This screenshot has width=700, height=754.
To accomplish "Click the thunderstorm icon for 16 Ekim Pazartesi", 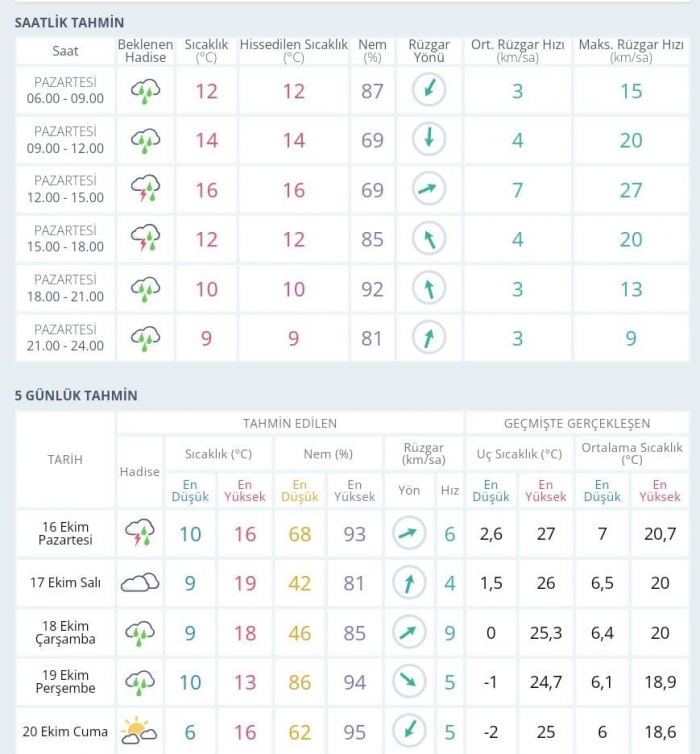I will pos(140,534).
